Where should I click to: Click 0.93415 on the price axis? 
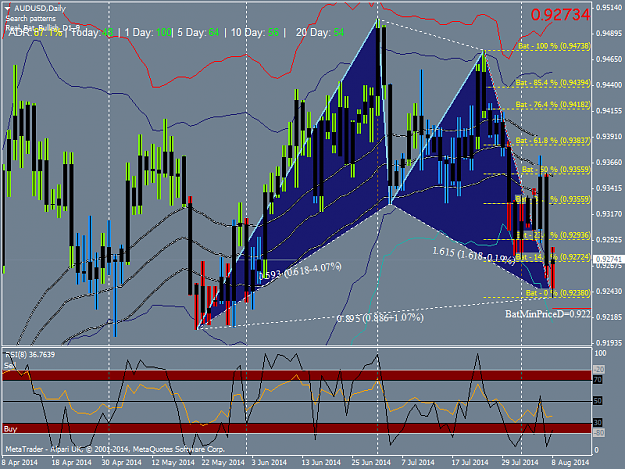point(609,188)
